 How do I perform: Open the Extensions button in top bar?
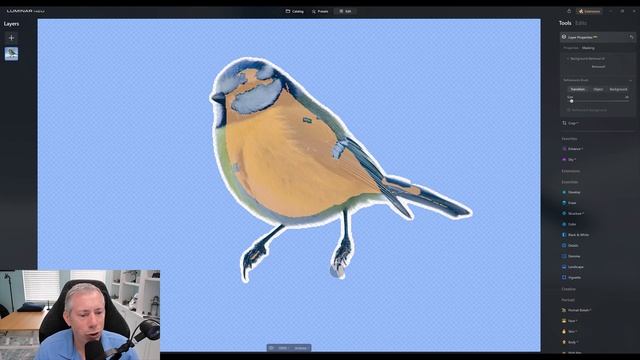589,11
